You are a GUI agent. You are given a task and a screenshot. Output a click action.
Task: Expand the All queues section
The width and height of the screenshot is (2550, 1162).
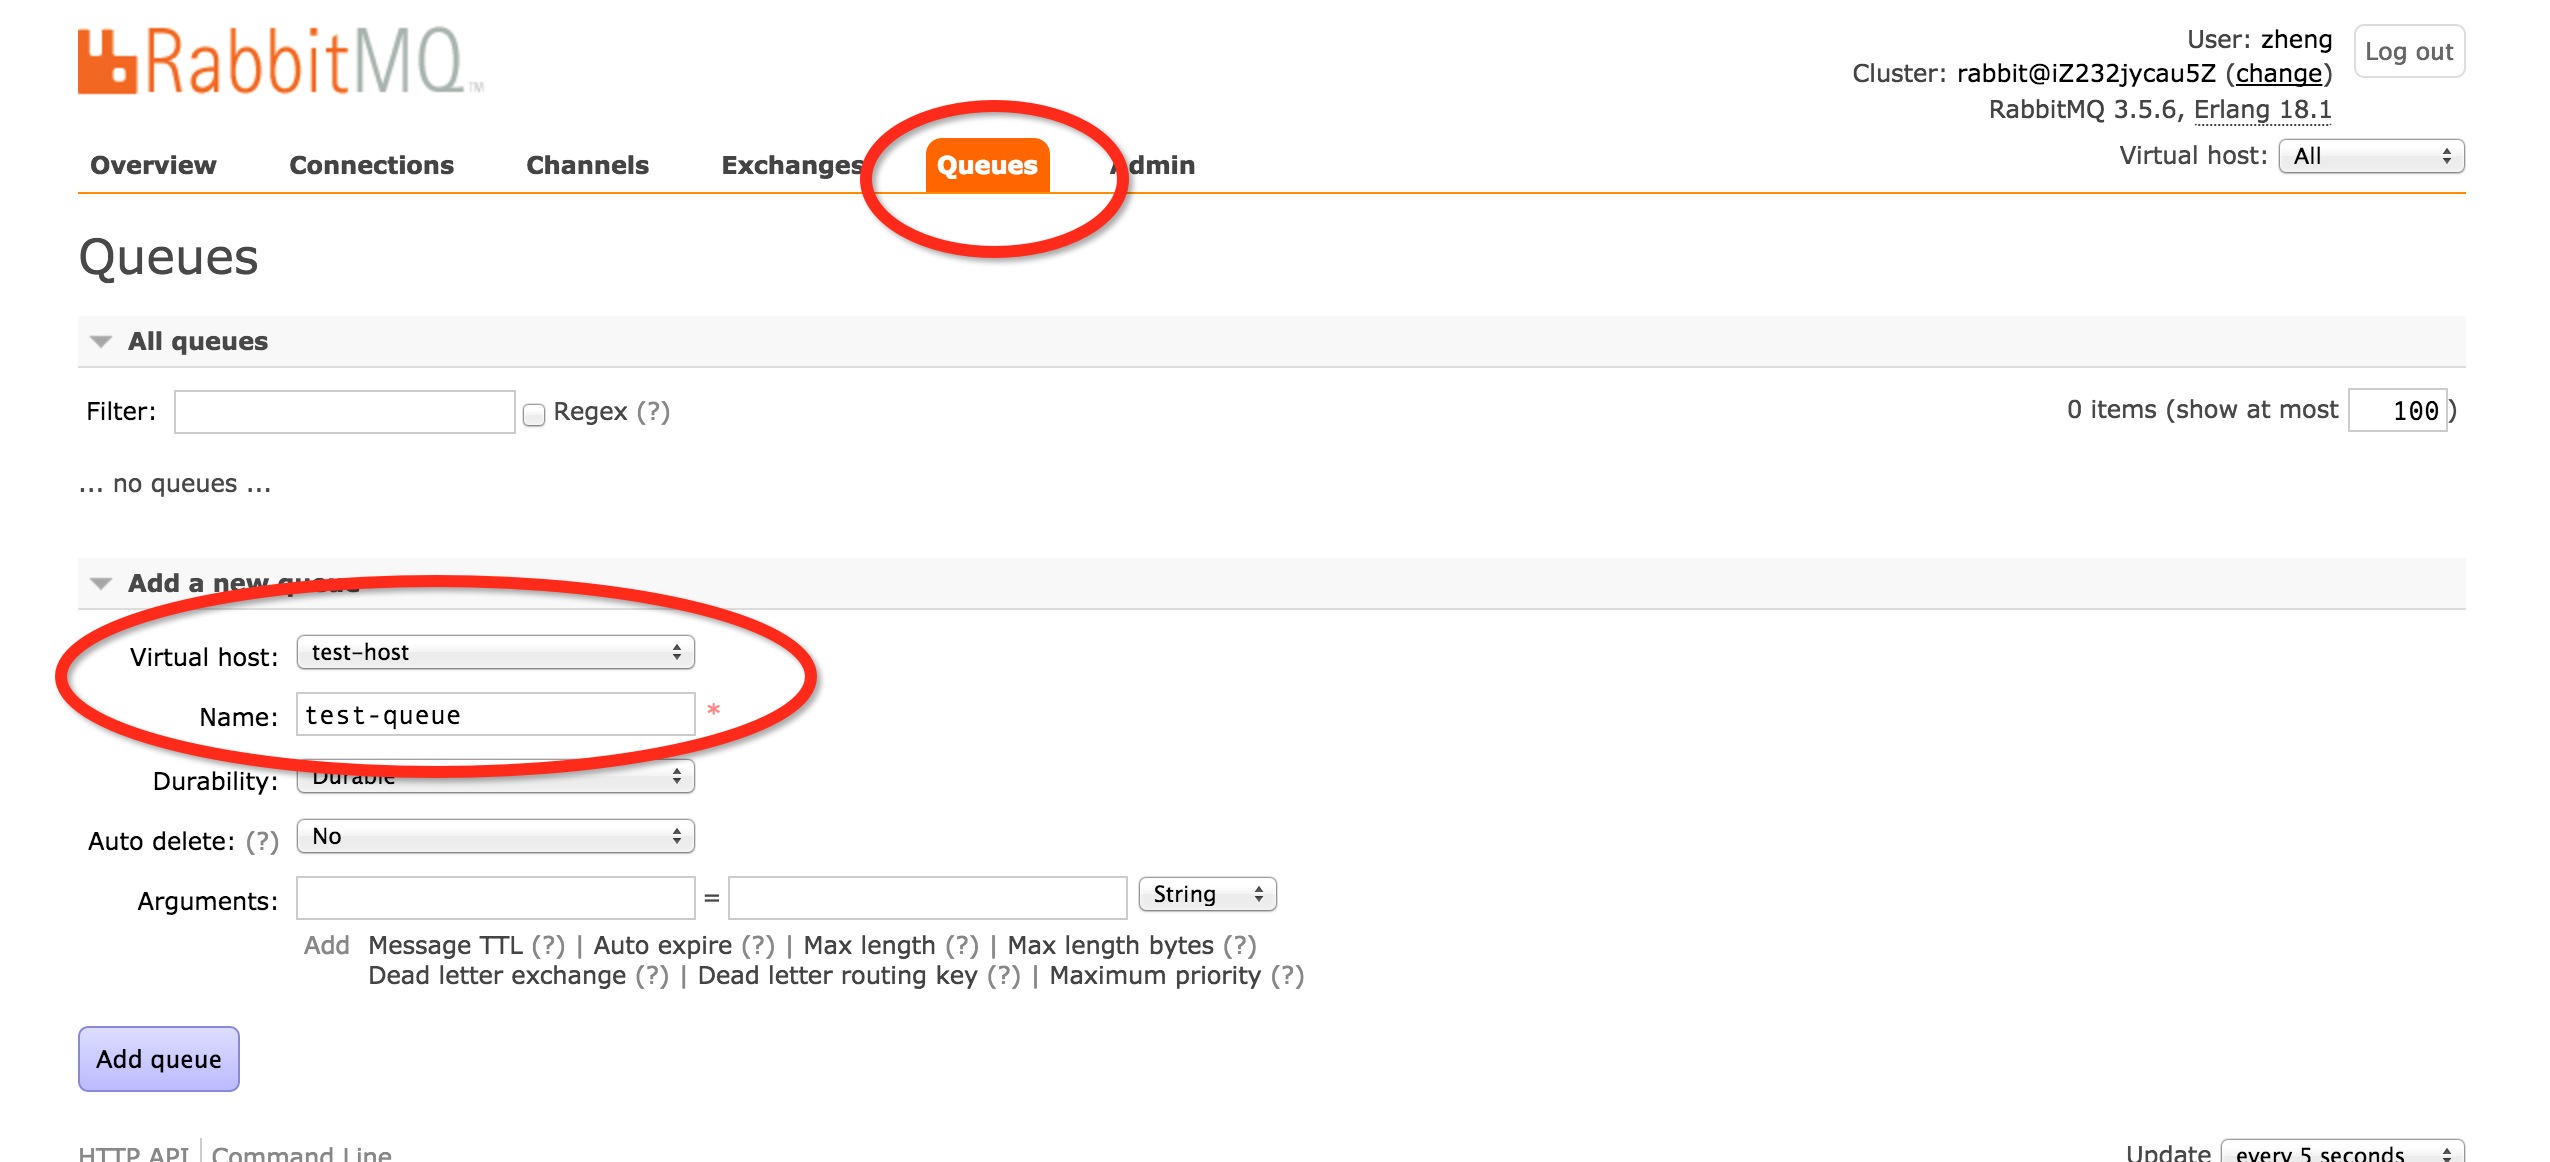[102, 340]
